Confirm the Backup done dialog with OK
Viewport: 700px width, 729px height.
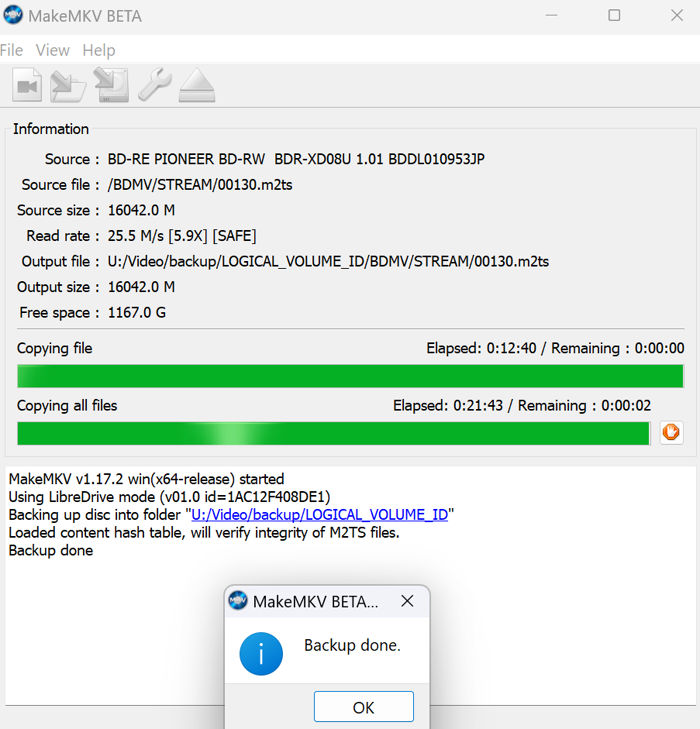363,707
